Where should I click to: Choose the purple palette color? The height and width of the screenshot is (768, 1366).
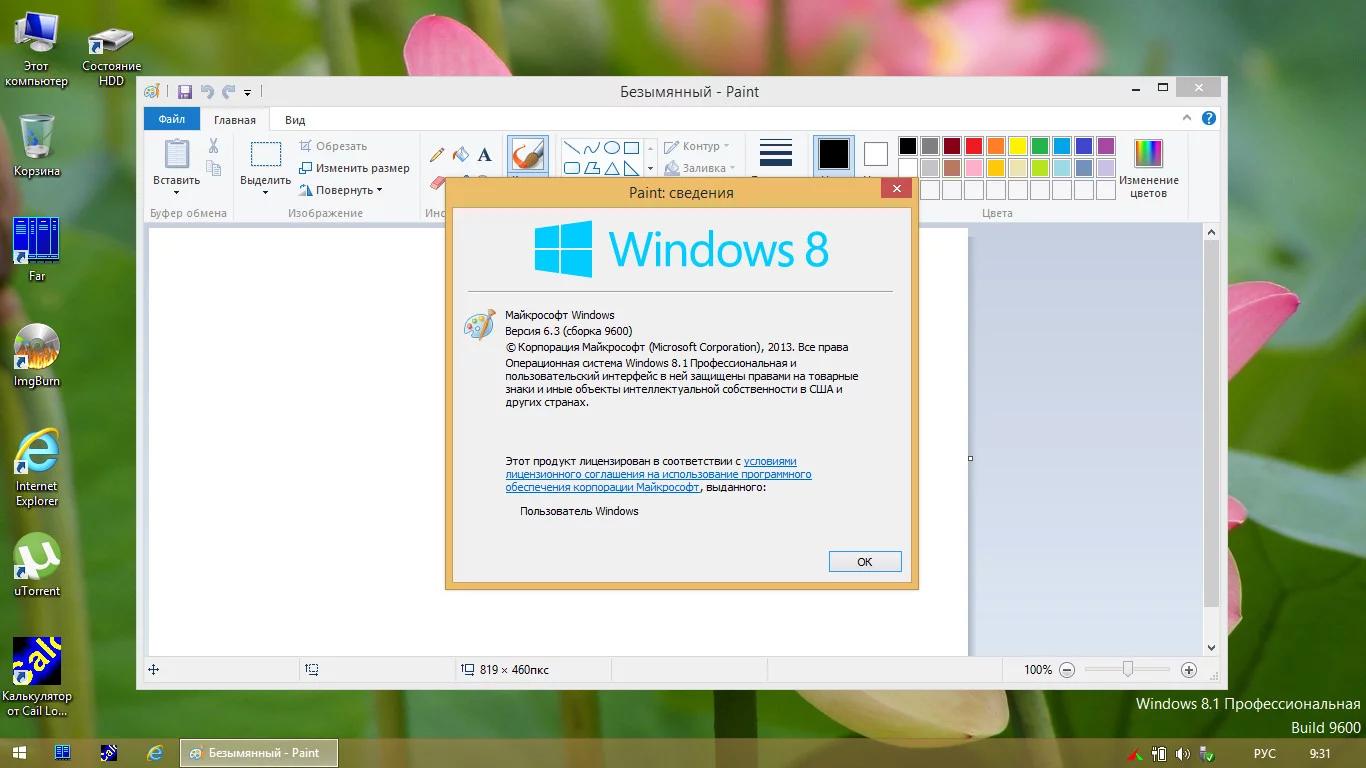pos(1105,146)
